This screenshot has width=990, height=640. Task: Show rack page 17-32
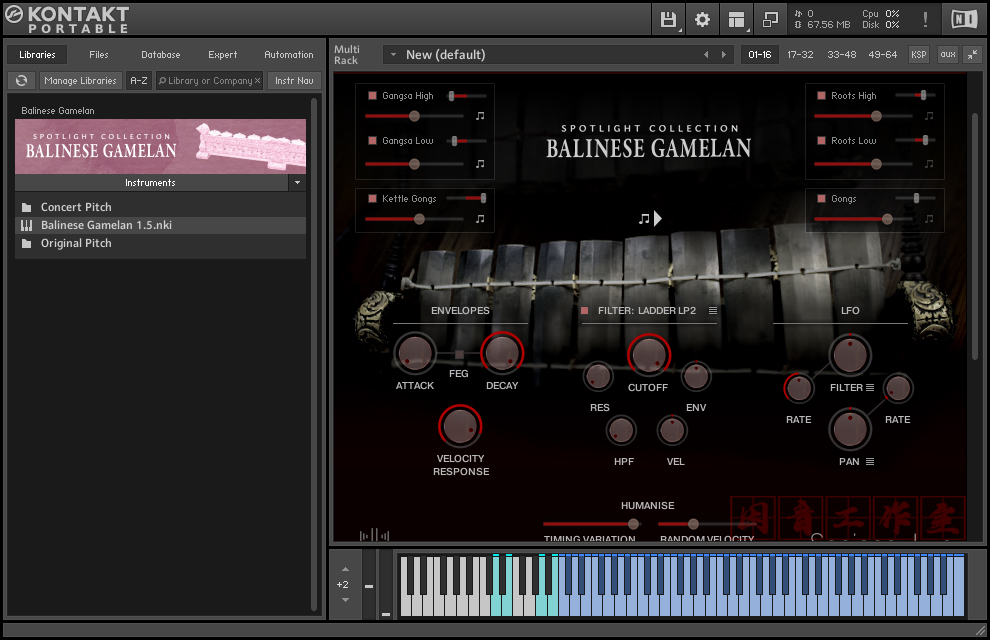click(x=800, y=55)
